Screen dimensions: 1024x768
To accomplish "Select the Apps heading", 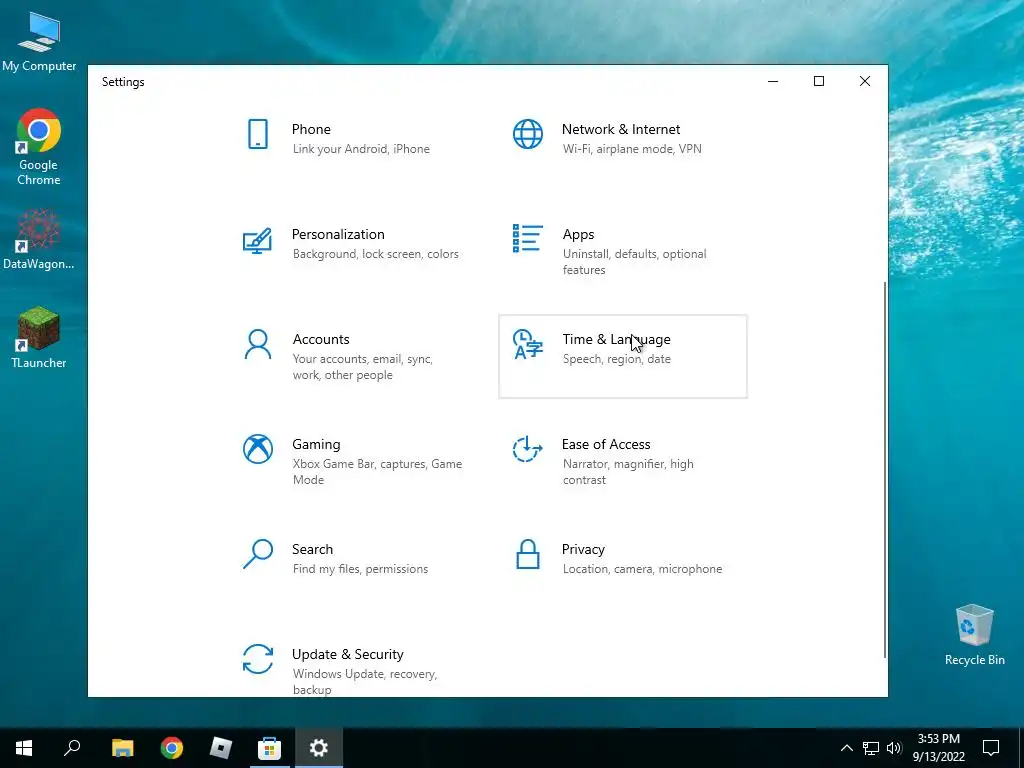I will [x=578, y=234].
